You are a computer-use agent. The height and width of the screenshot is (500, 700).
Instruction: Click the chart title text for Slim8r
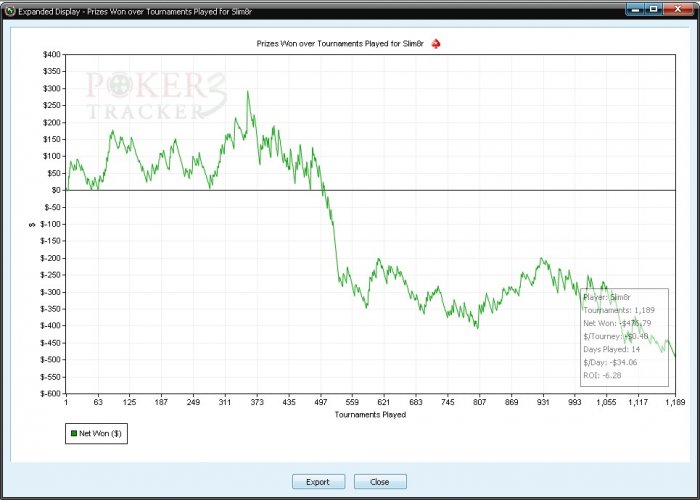pos(340,44)
